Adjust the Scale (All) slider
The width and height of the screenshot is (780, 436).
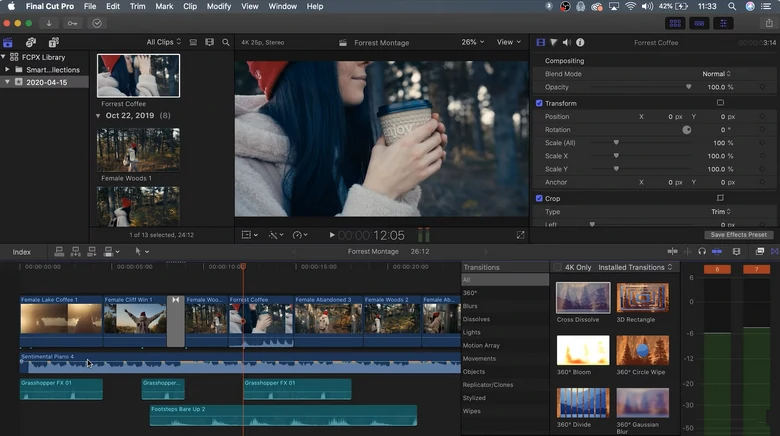(616, 143)
